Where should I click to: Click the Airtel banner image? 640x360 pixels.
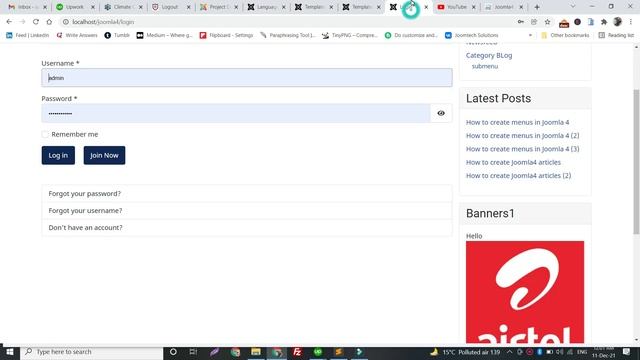click(x=524, y=292)
